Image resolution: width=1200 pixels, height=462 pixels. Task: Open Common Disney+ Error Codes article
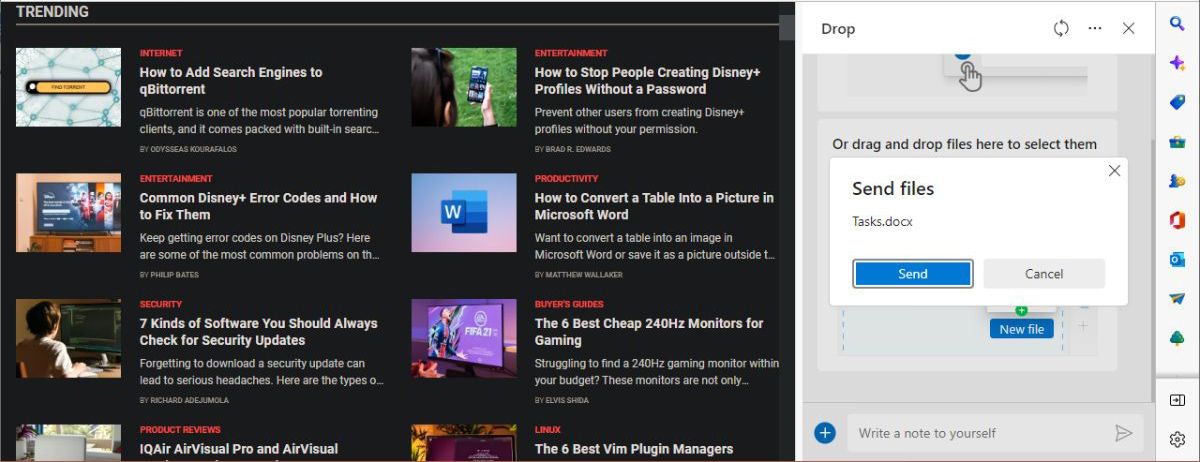tap(258, 206)
